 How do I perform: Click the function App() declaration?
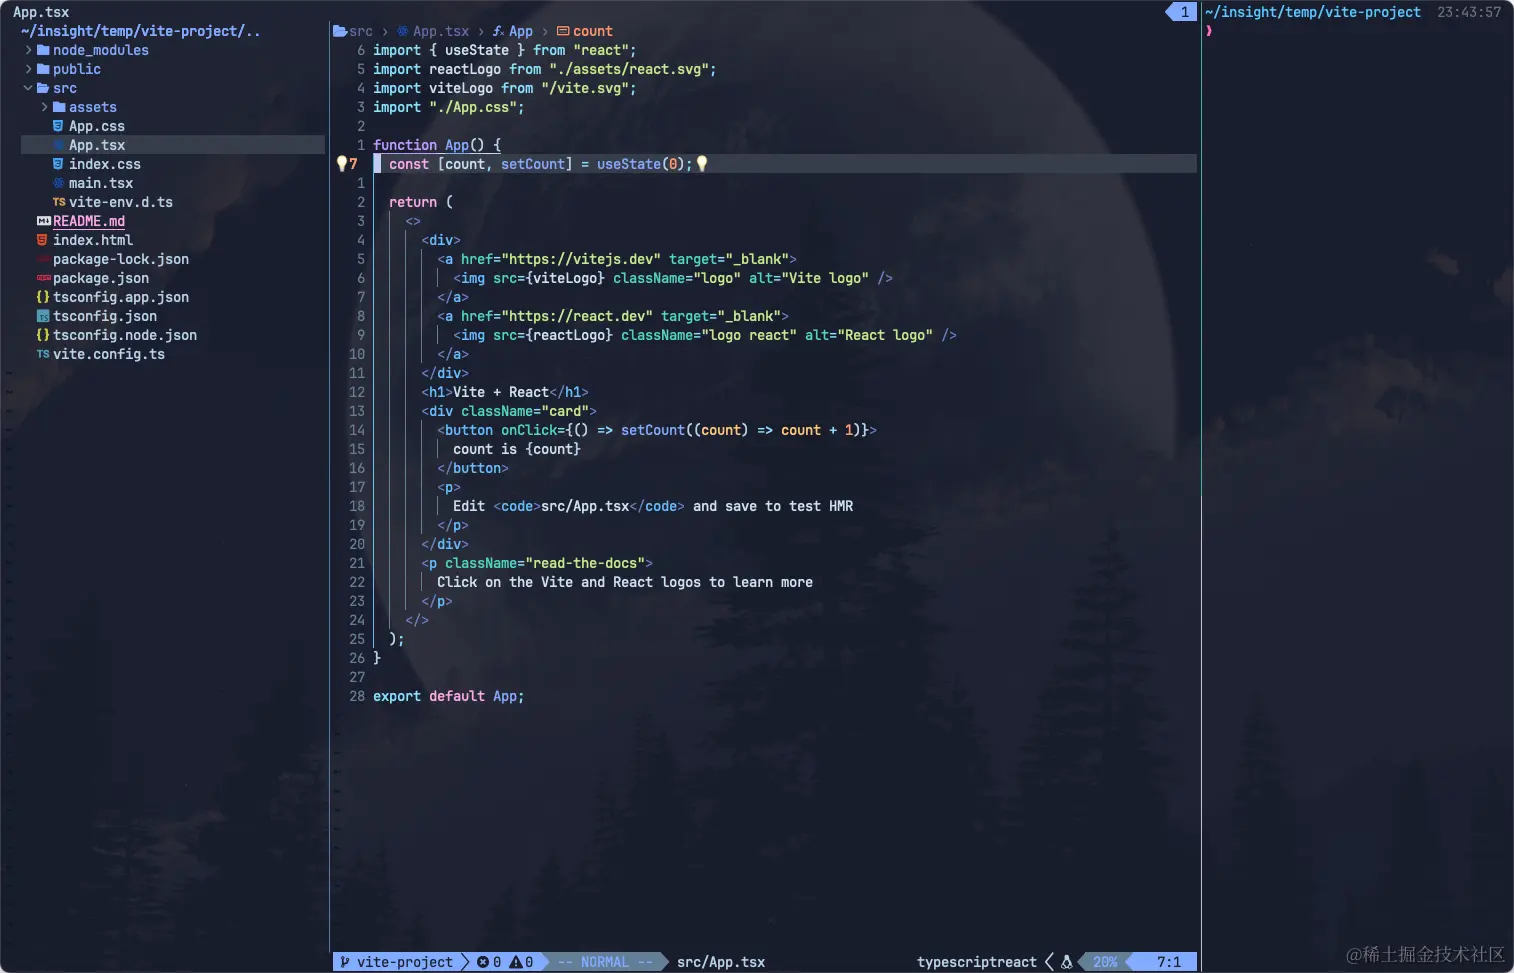coord(437,145)
